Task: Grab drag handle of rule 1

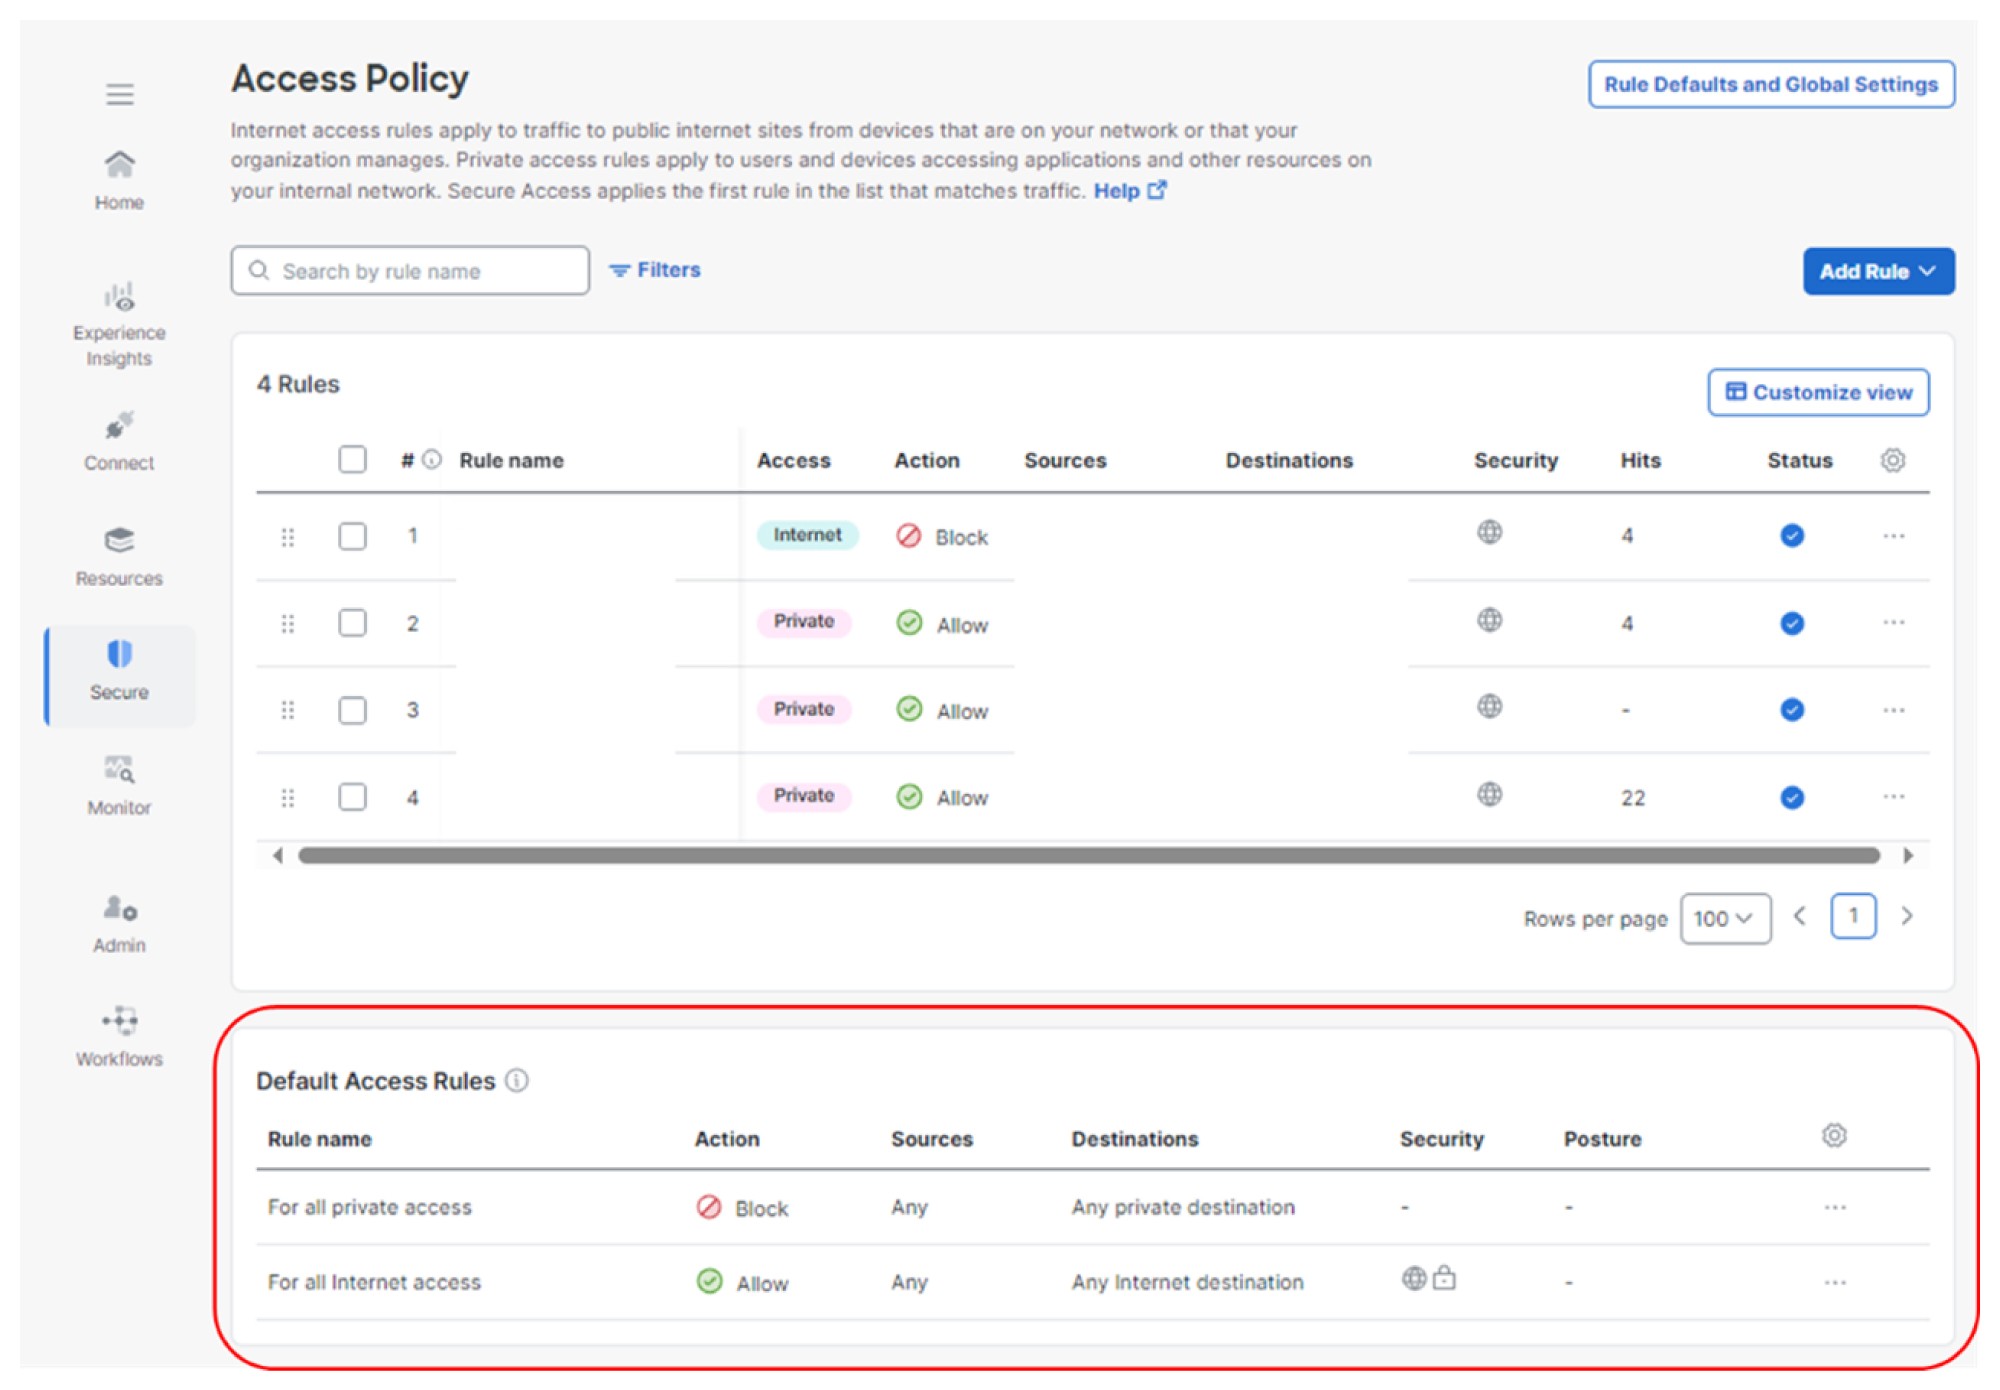Action: pos(288,538)
